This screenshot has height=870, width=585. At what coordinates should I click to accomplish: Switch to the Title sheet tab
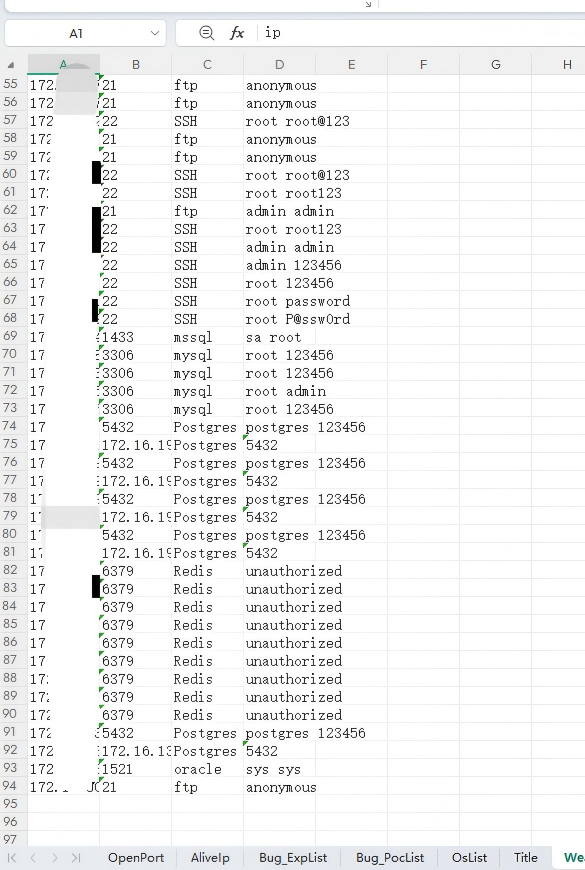tap(526, 858)
